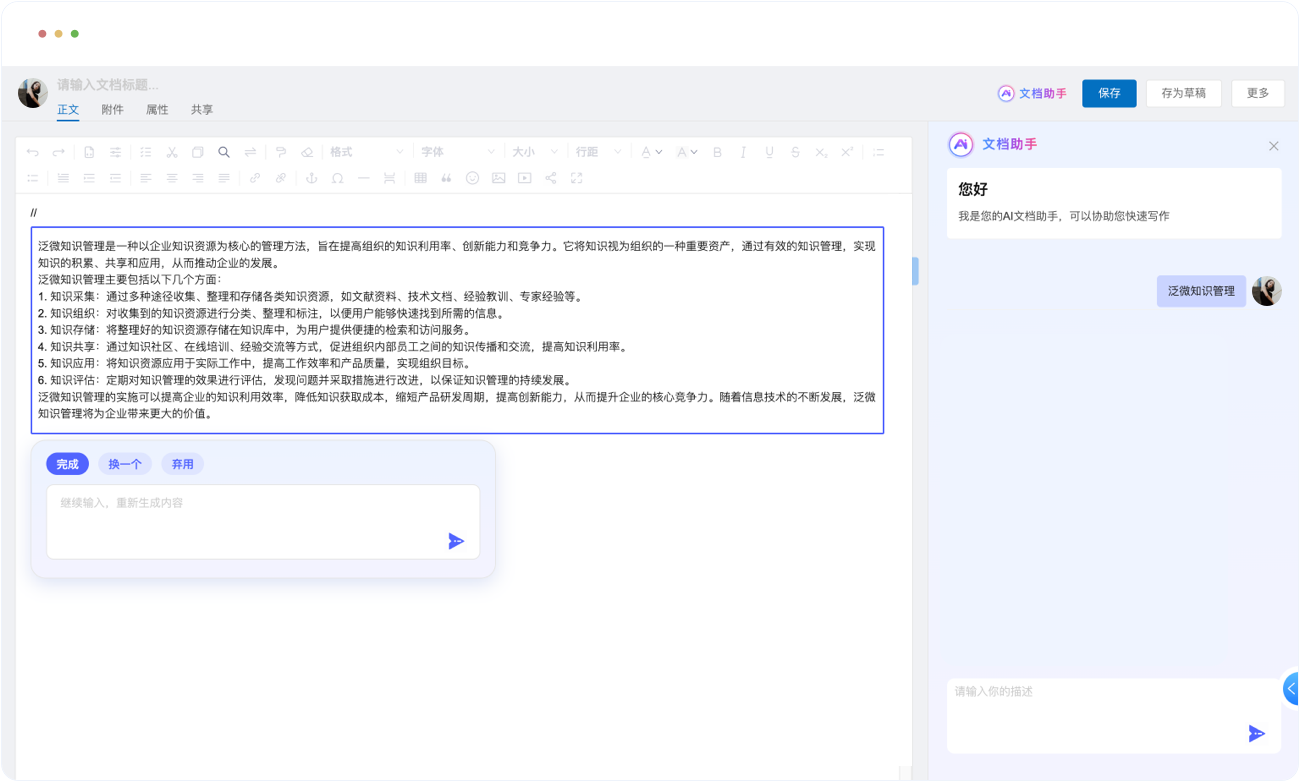Switch to the 附件 tab
The image size is (1300, 782).
[112, 110]
